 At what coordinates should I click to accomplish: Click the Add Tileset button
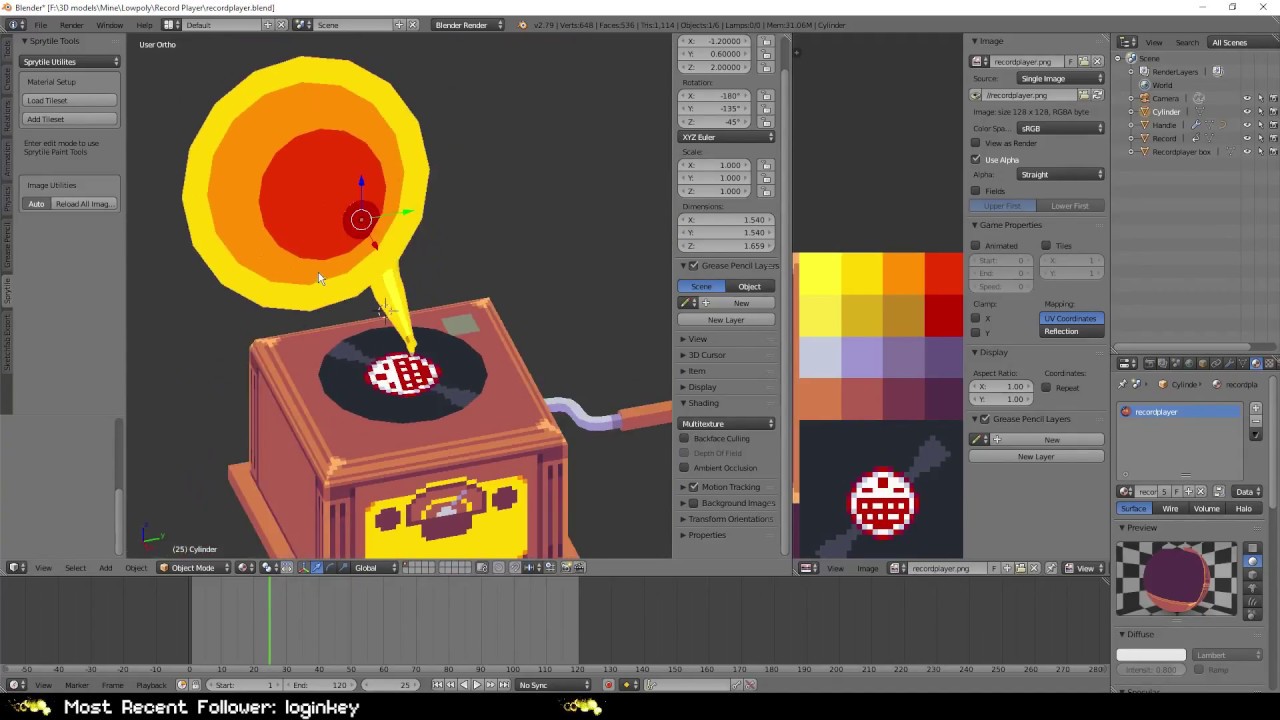pos(70,119)
